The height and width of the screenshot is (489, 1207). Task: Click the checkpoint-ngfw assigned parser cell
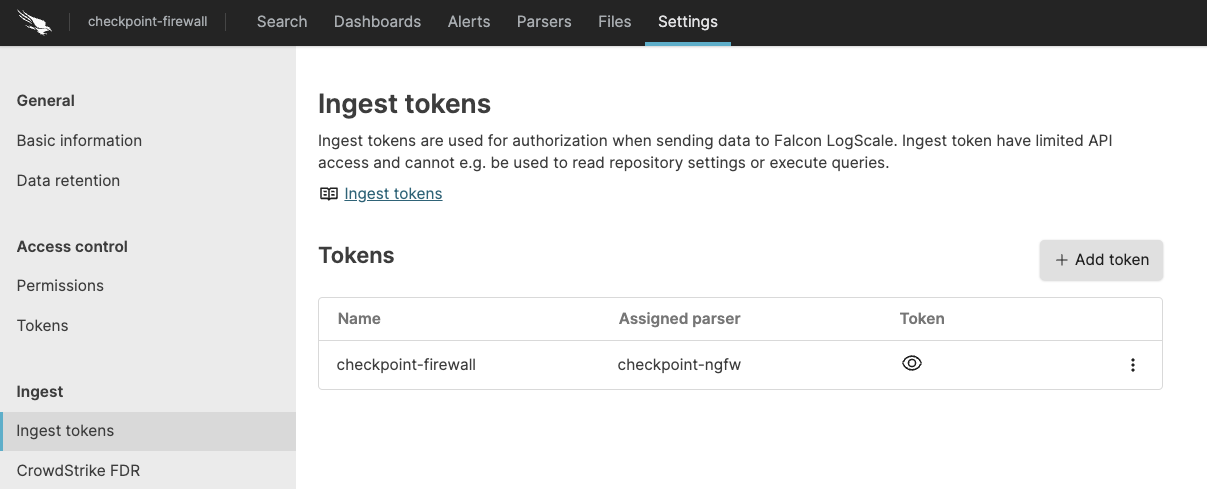tap(679, 365)
